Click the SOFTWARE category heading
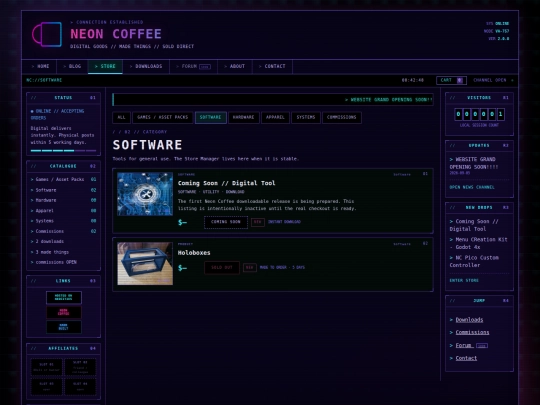 tap(147, 145)
